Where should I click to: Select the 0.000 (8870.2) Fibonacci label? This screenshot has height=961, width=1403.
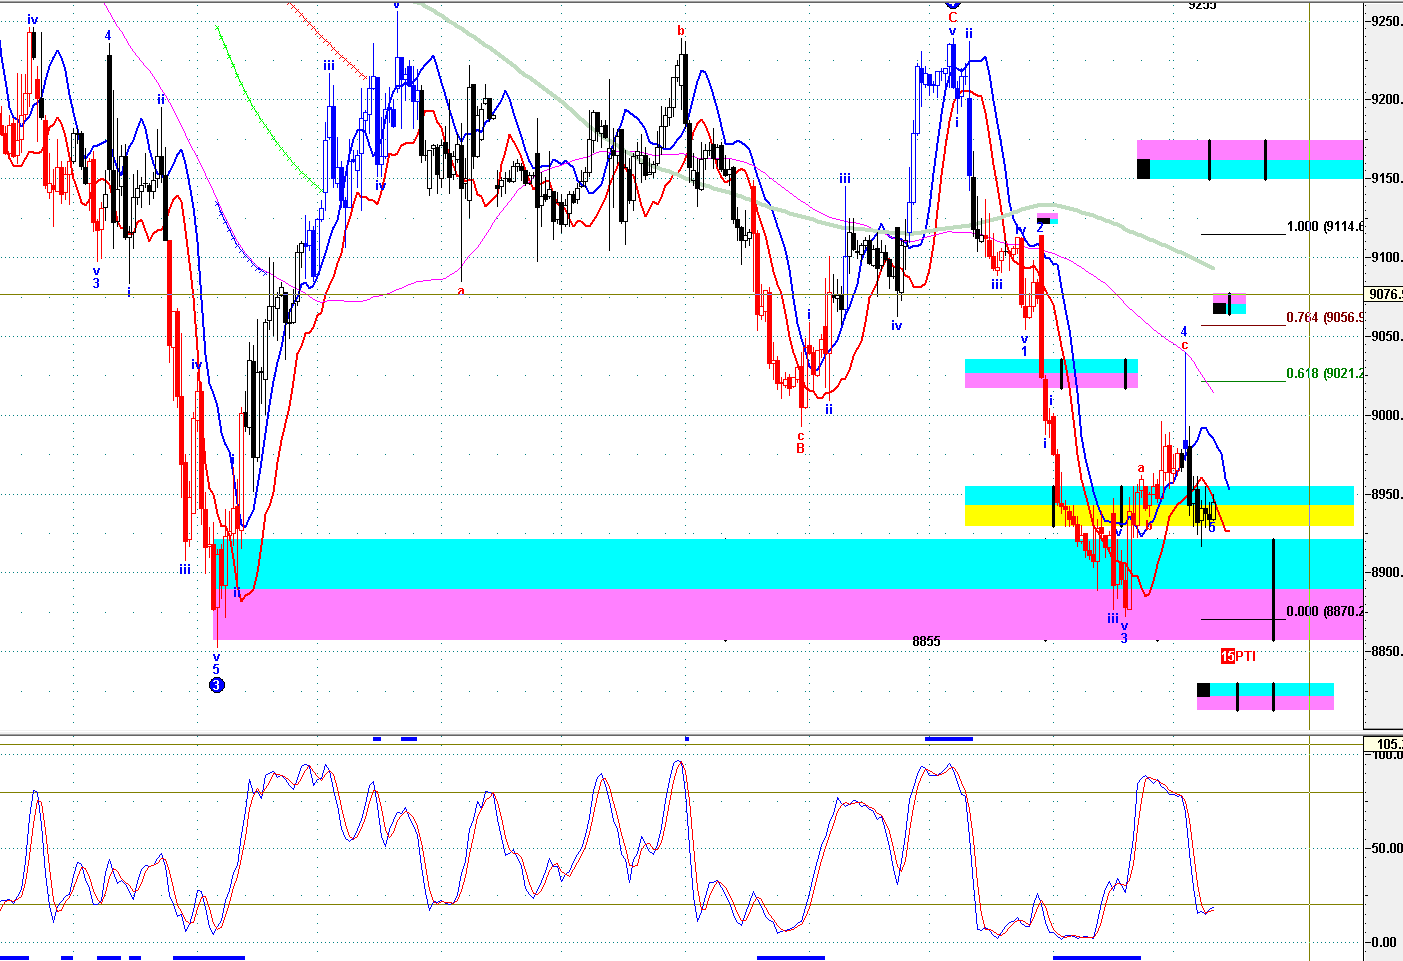pyautogui.click(x=1324, y=611)
